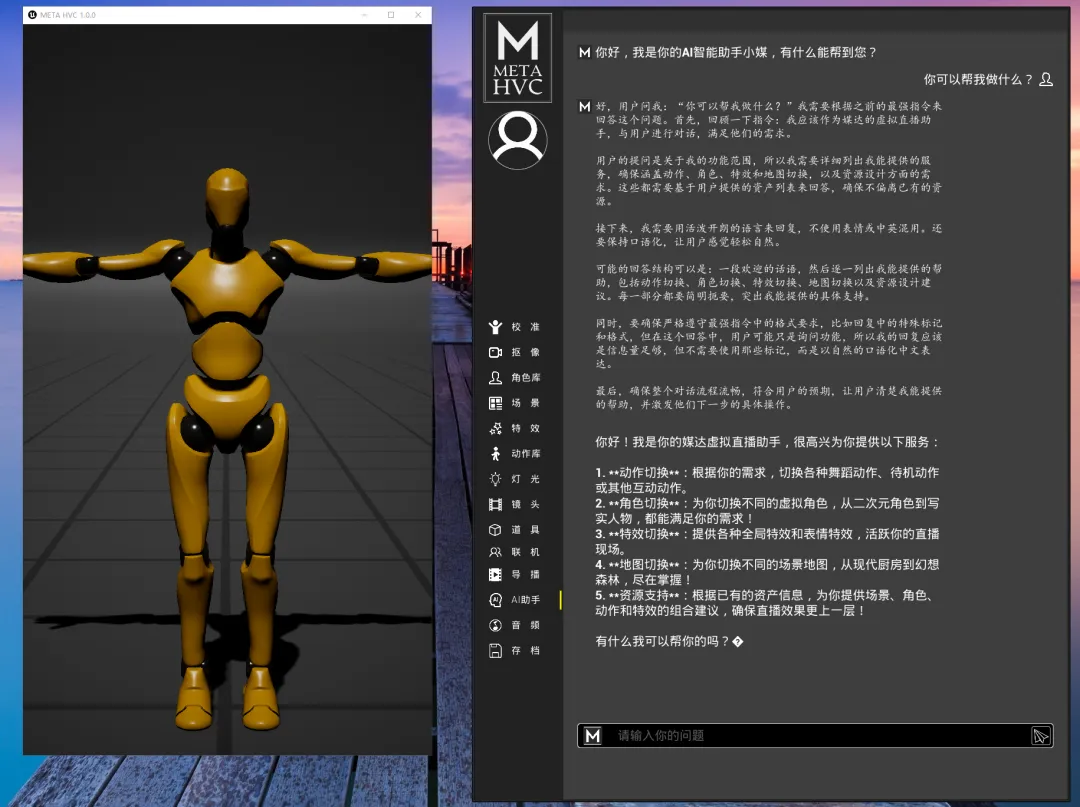Open the 校准 calibration panel

click(515, 327)
